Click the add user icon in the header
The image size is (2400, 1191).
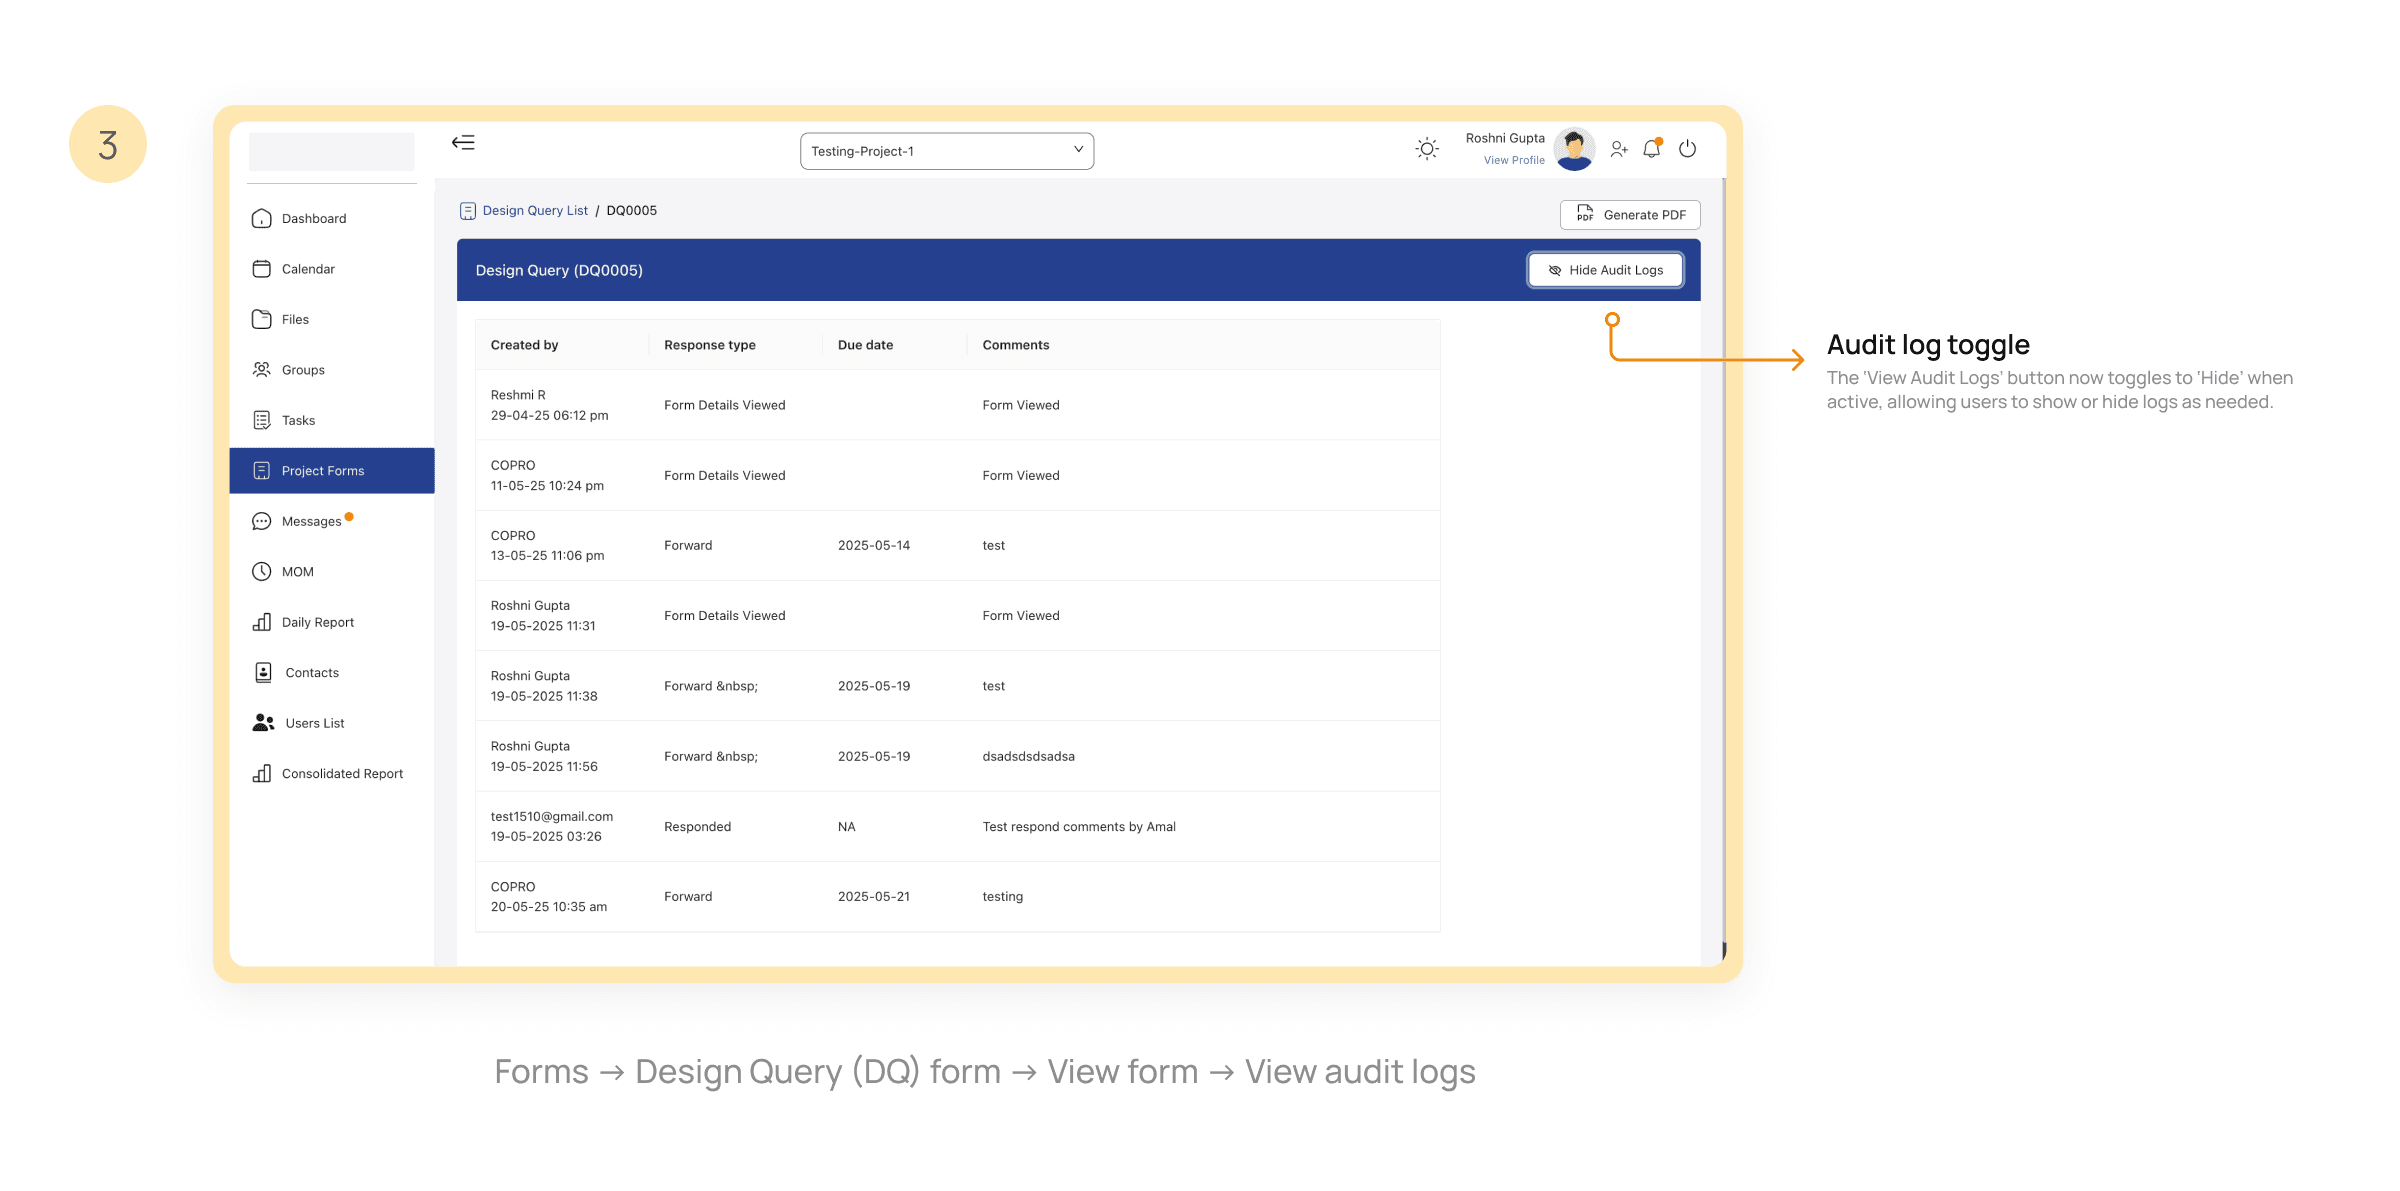1619,149
